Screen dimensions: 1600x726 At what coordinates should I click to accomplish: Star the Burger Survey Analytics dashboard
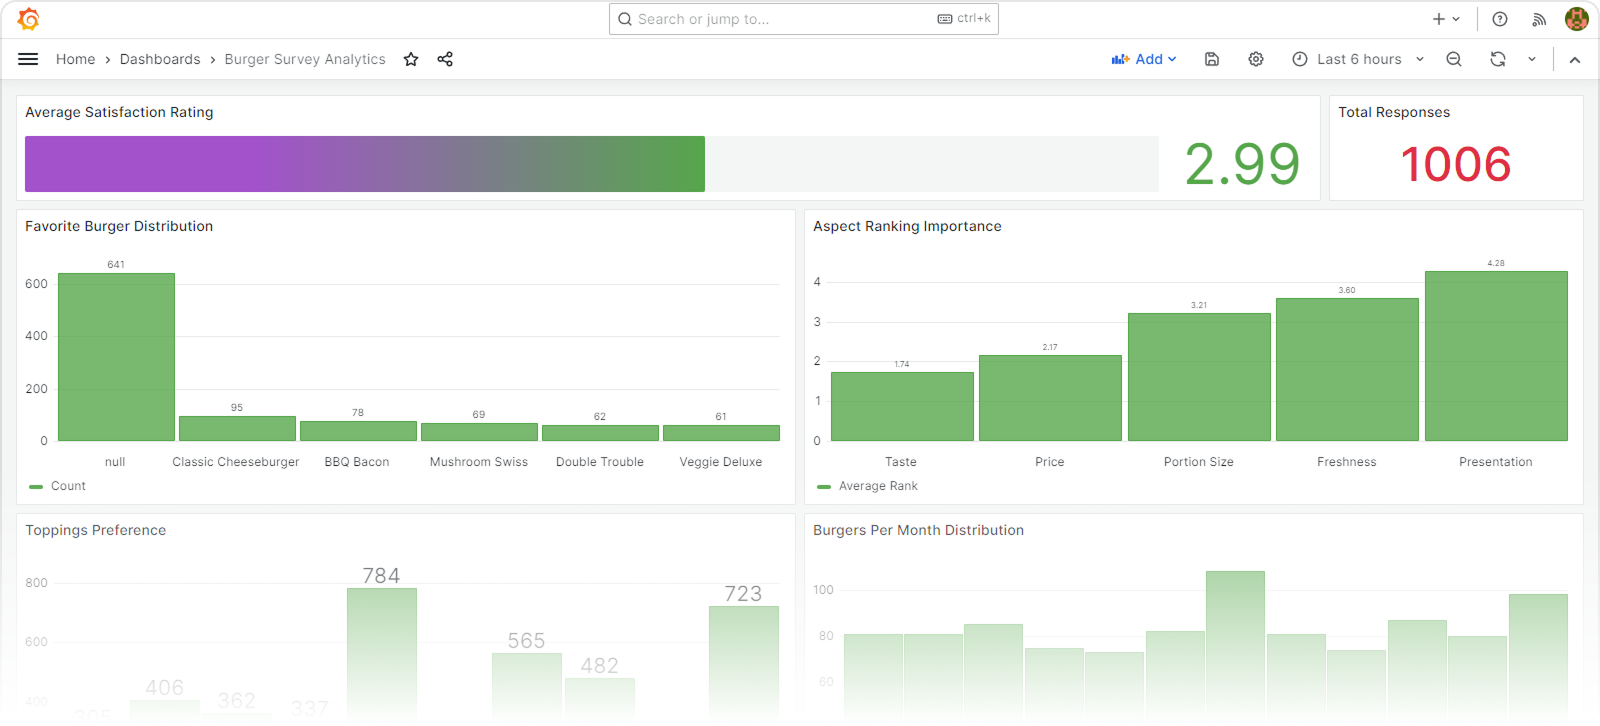tap(411, 59)
